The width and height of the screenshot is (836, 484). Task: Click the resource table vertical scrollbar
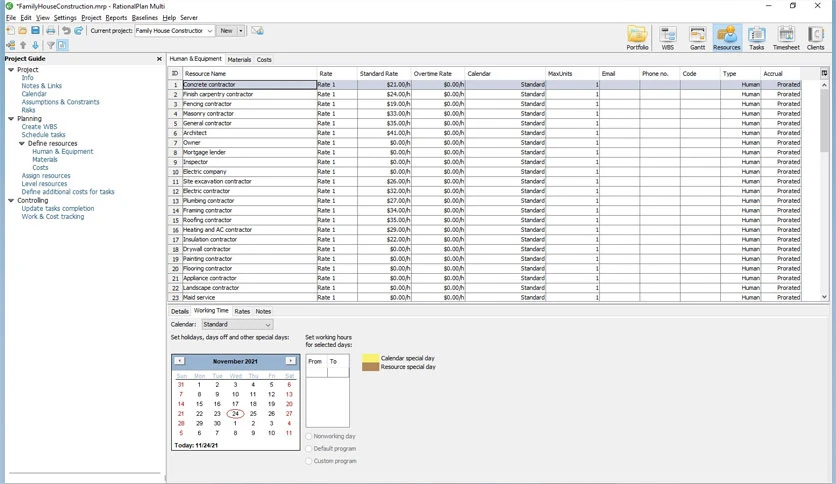click(824, 120)
